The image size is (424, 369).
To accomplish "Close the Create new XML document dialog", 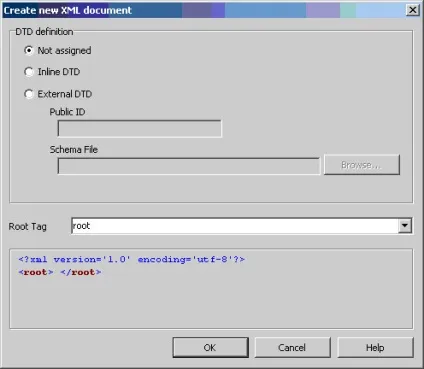I will click(413, 10).
